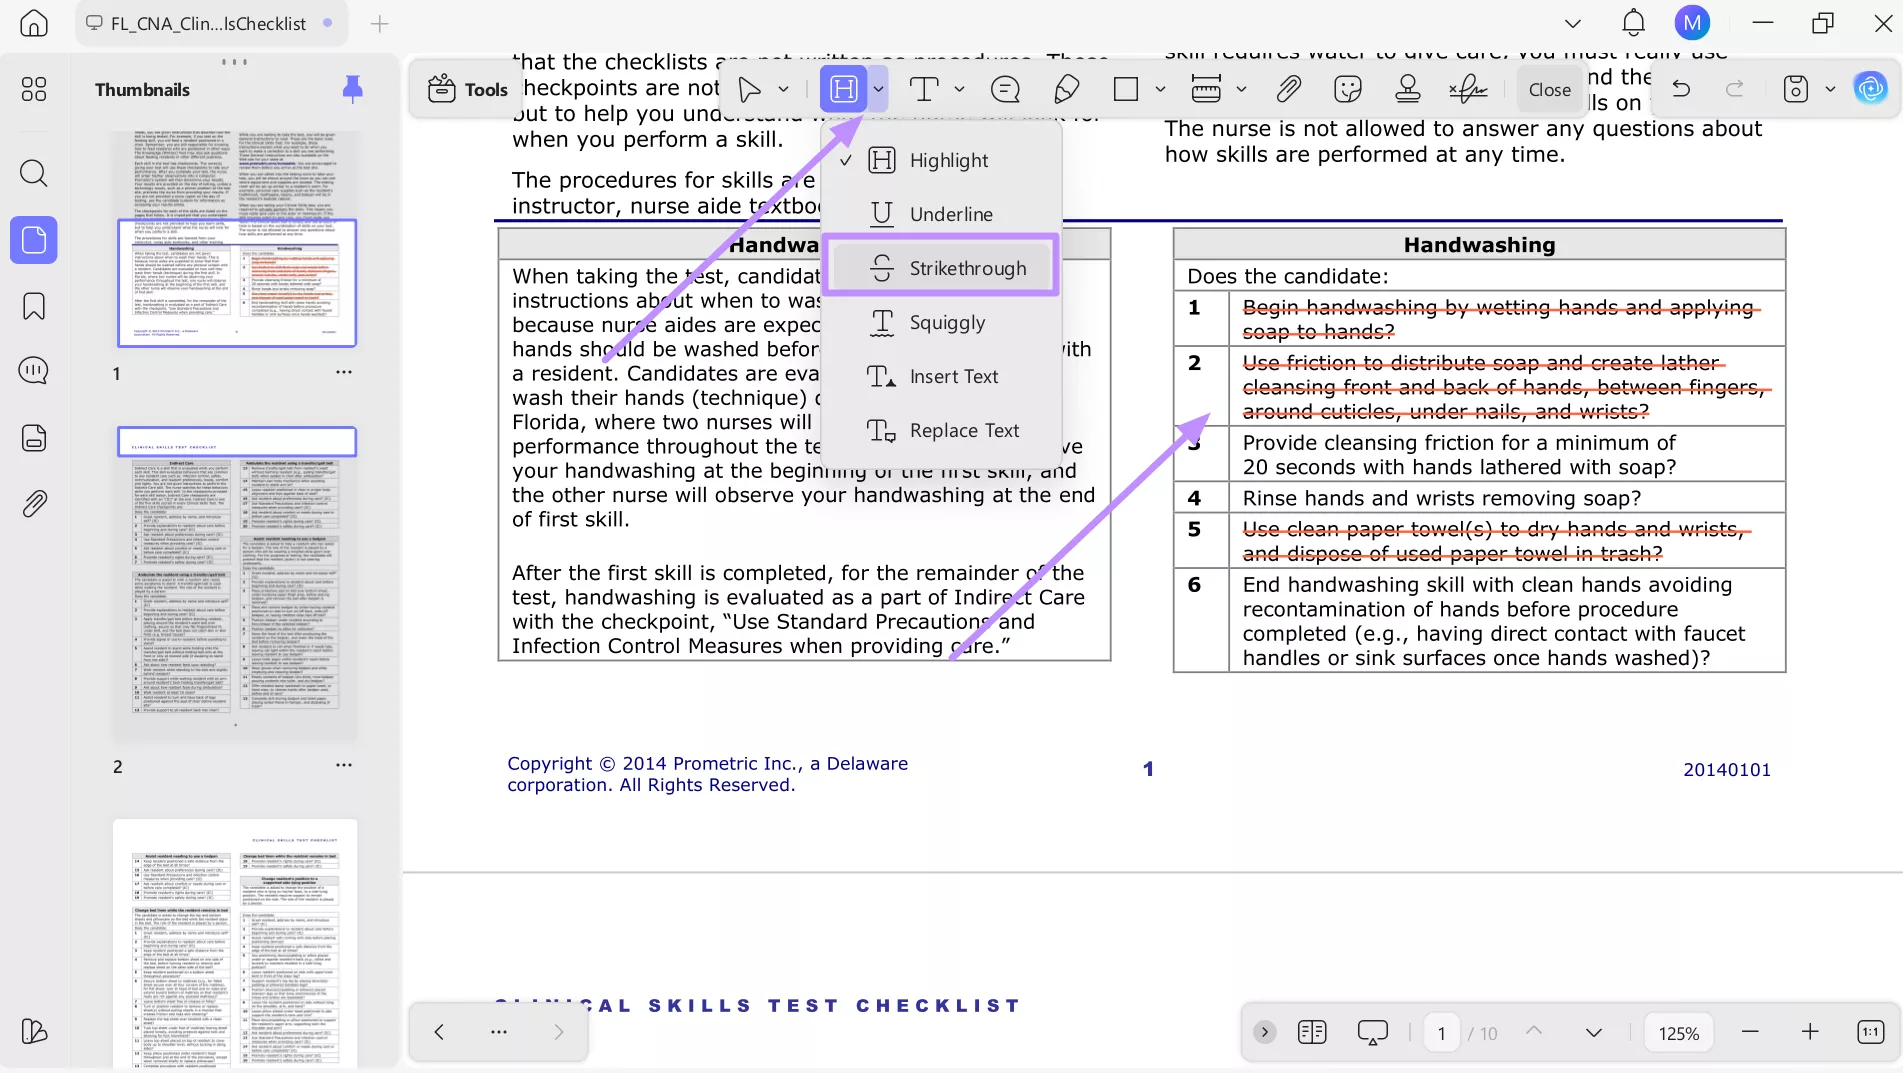Viewport: 1903px width, 1073px height.
Task: Switch annotation mode to Squiggly
Action: coord(940,322)
